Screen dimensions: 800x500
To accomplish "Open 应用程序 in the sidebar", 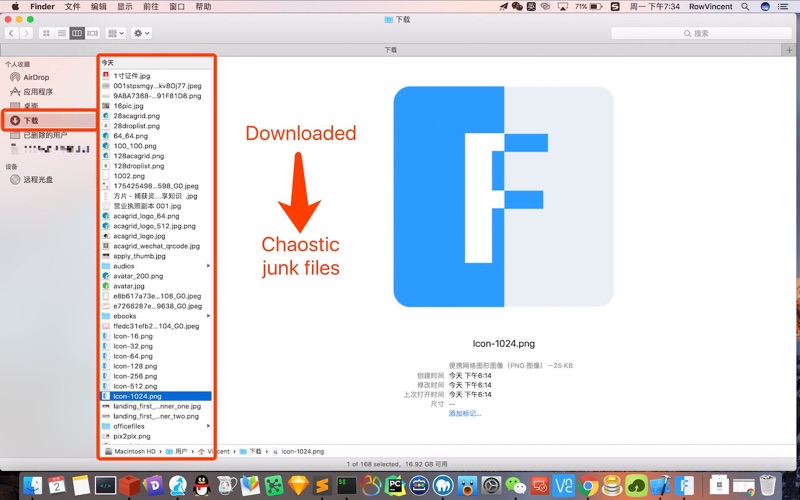I will coord(38,92).
